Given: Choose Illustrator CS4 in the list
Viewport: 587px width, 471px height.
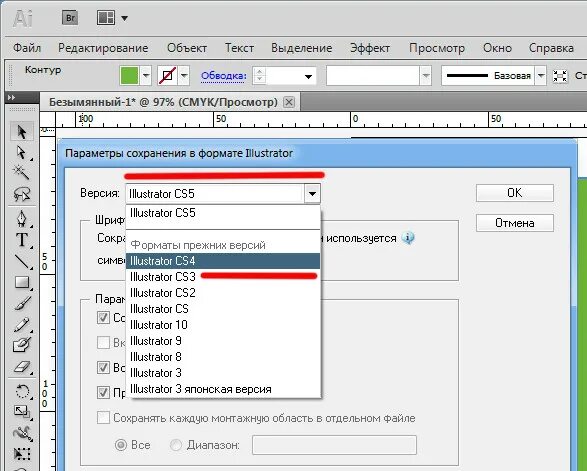Looking at the screenshot, I should (x=223, y=261).
